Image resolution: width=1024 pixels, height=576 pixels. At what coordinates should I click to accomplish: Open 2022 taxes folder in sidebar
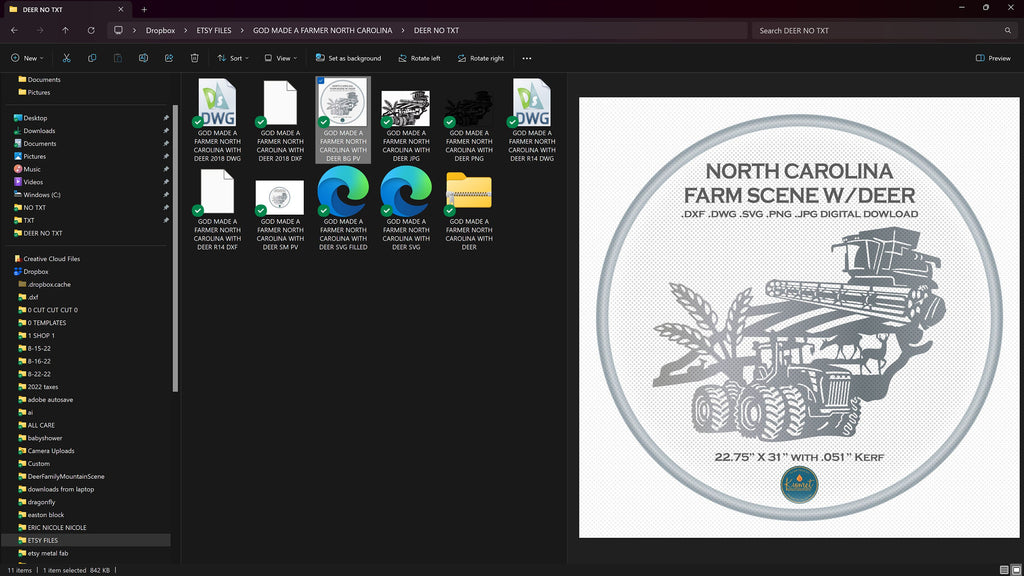(x=42, y=387)
